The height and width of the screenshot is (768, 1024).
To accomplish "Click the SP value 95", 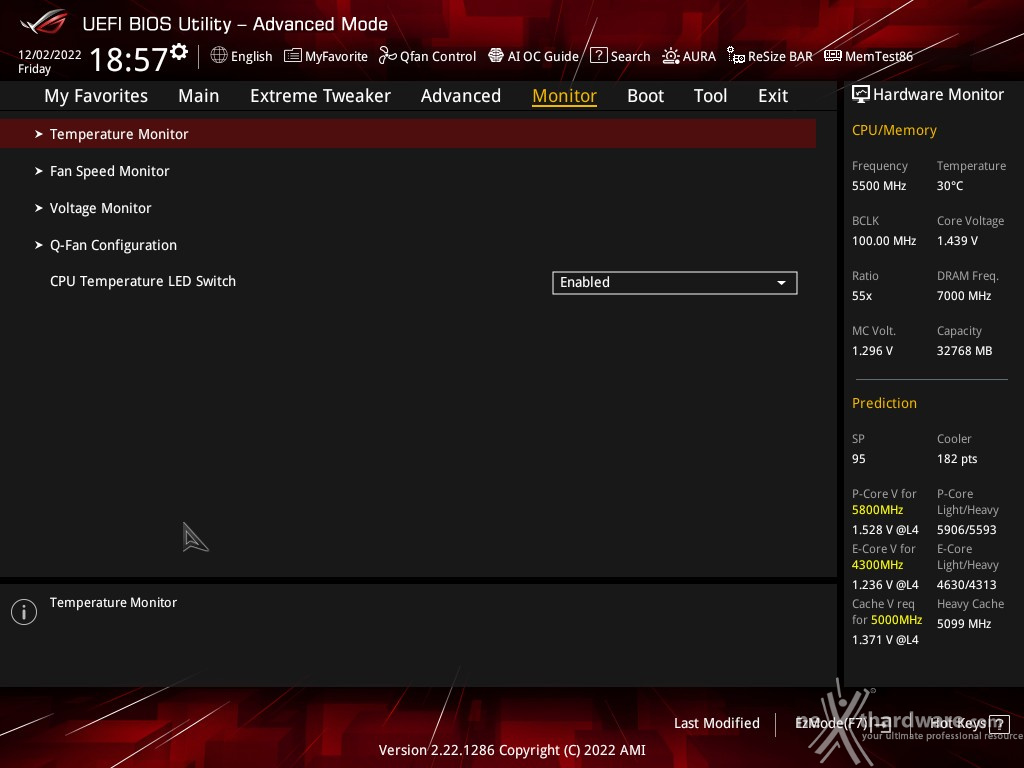I will pos(859,458).
